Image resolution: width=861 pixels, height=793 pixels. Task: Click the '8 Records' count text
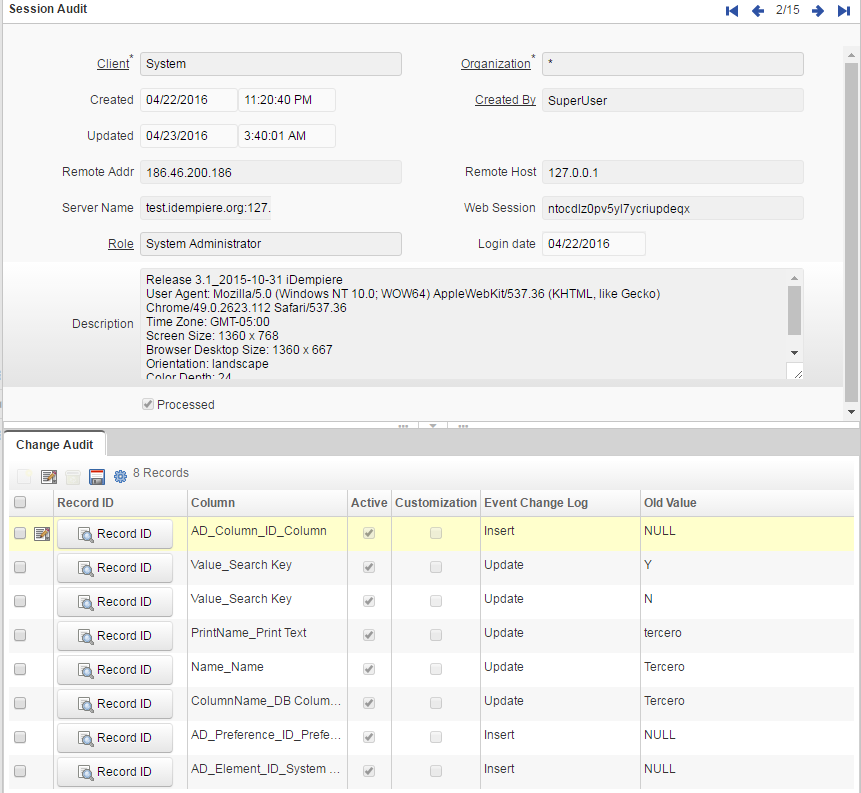click(x=161, y=473)
